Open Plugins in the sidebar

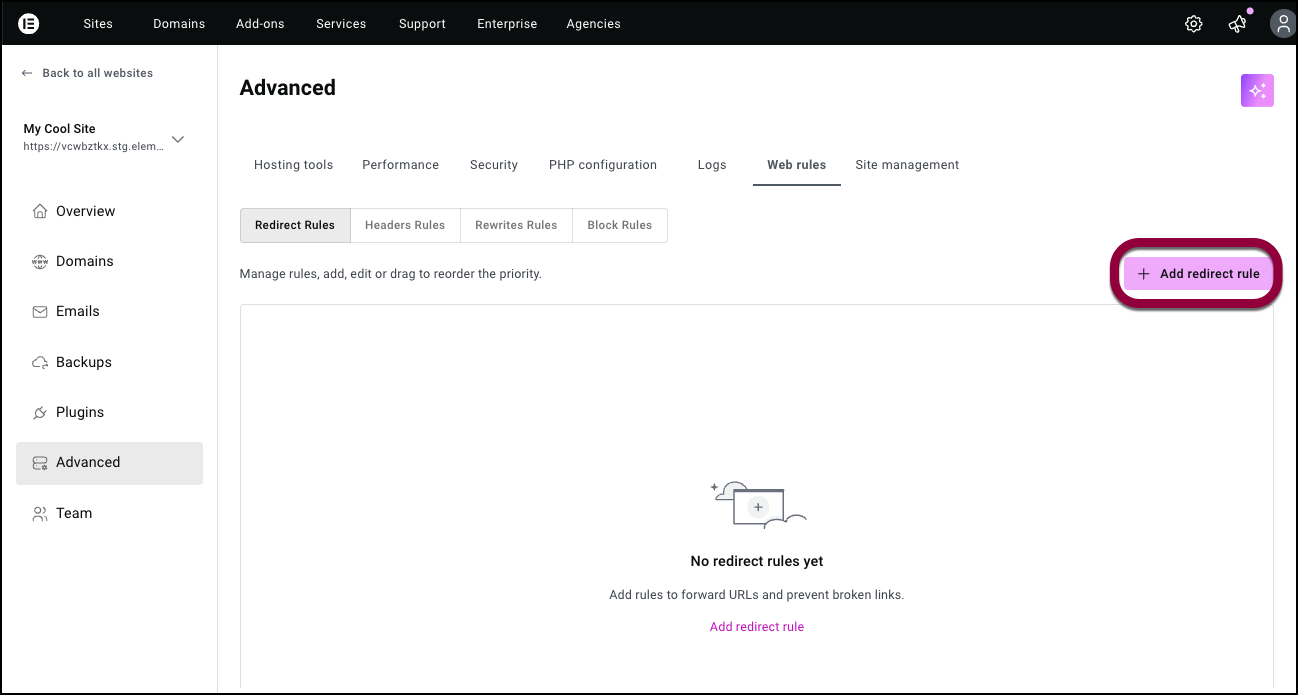(x=79, y=412)
